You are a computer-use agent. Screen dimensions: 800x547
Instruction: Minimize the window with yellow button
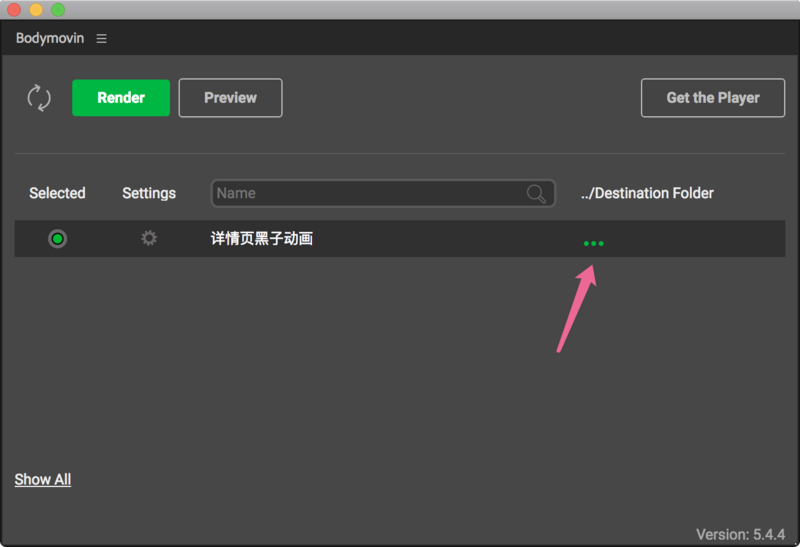(36, 10)
